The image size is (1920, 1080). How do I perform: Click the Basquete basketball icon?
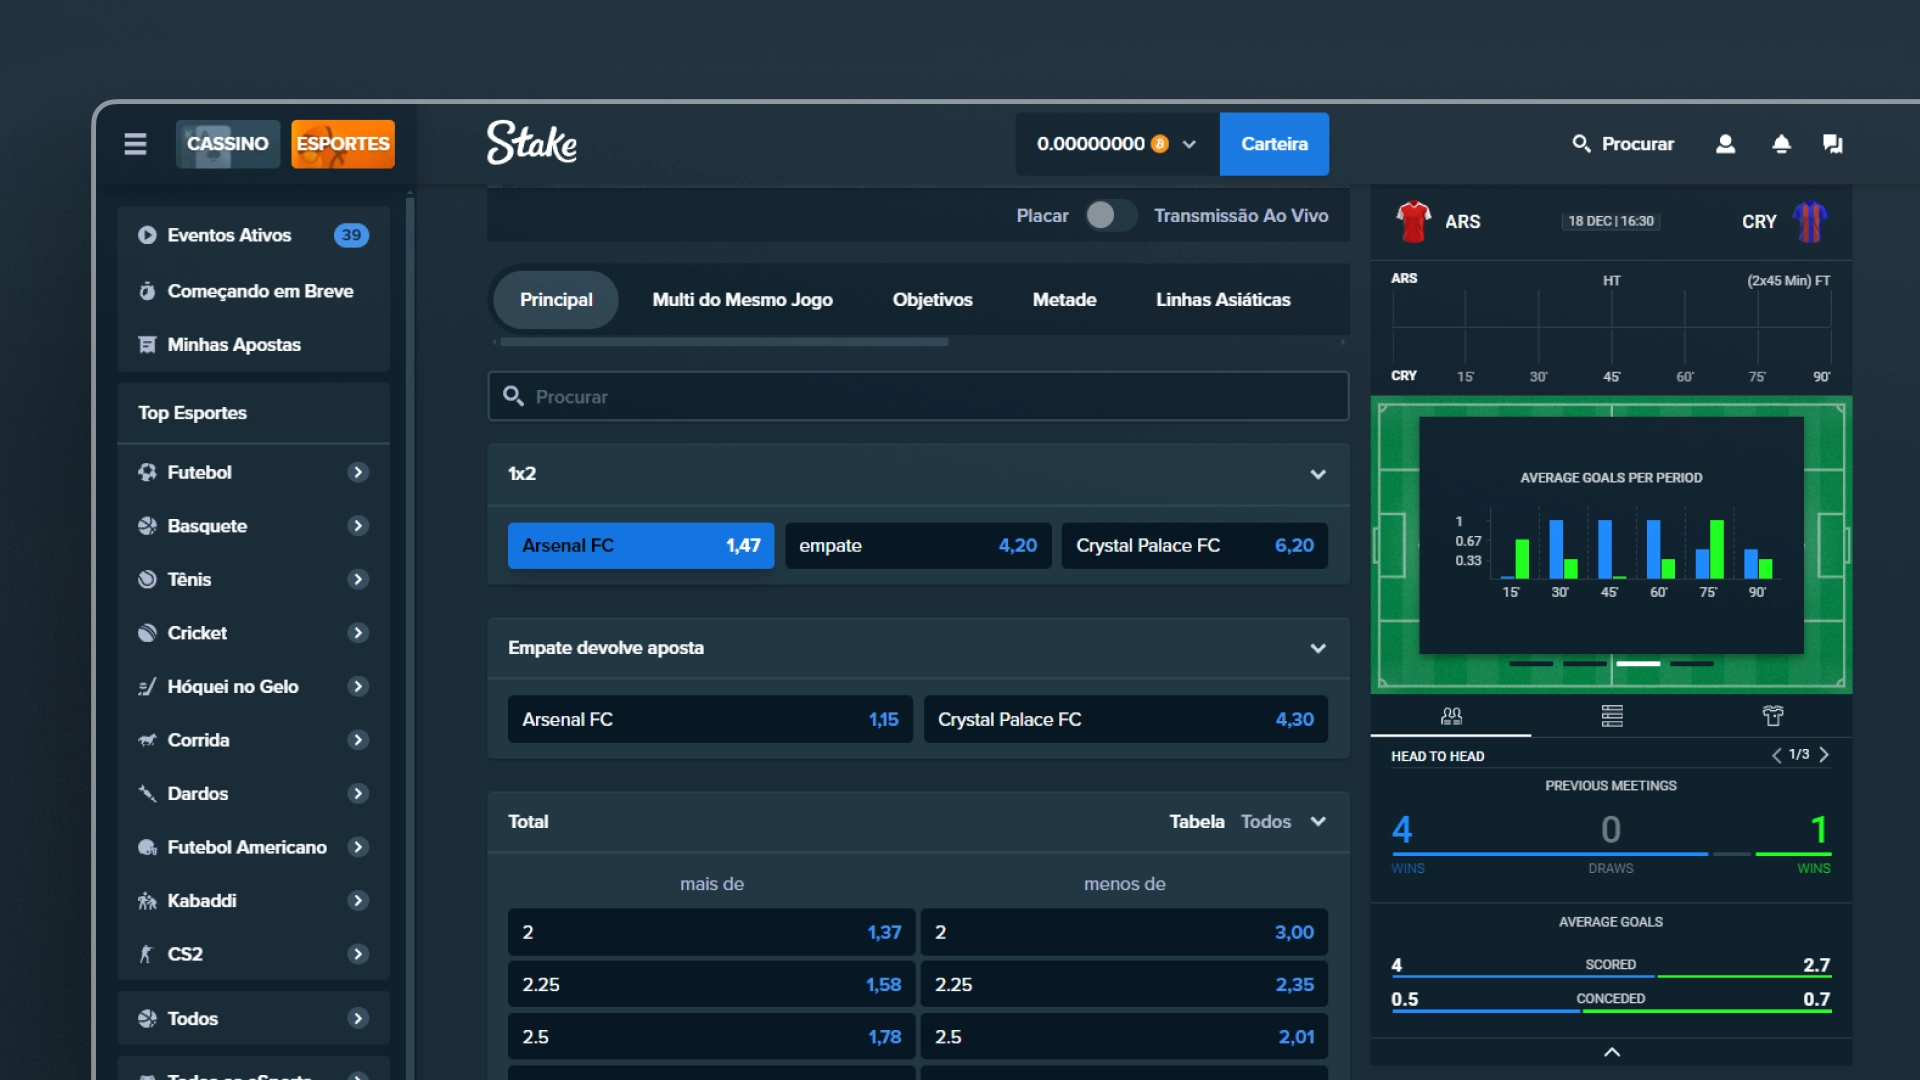147,526
